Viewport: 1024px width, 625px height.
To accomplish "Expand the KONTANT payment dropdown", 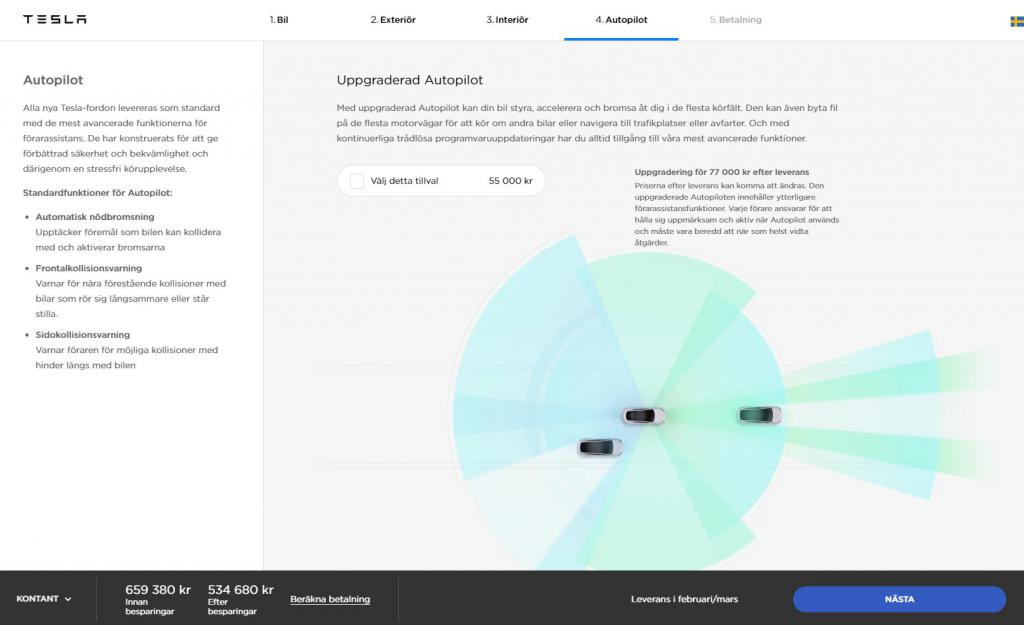I will [x=44, y=599].
